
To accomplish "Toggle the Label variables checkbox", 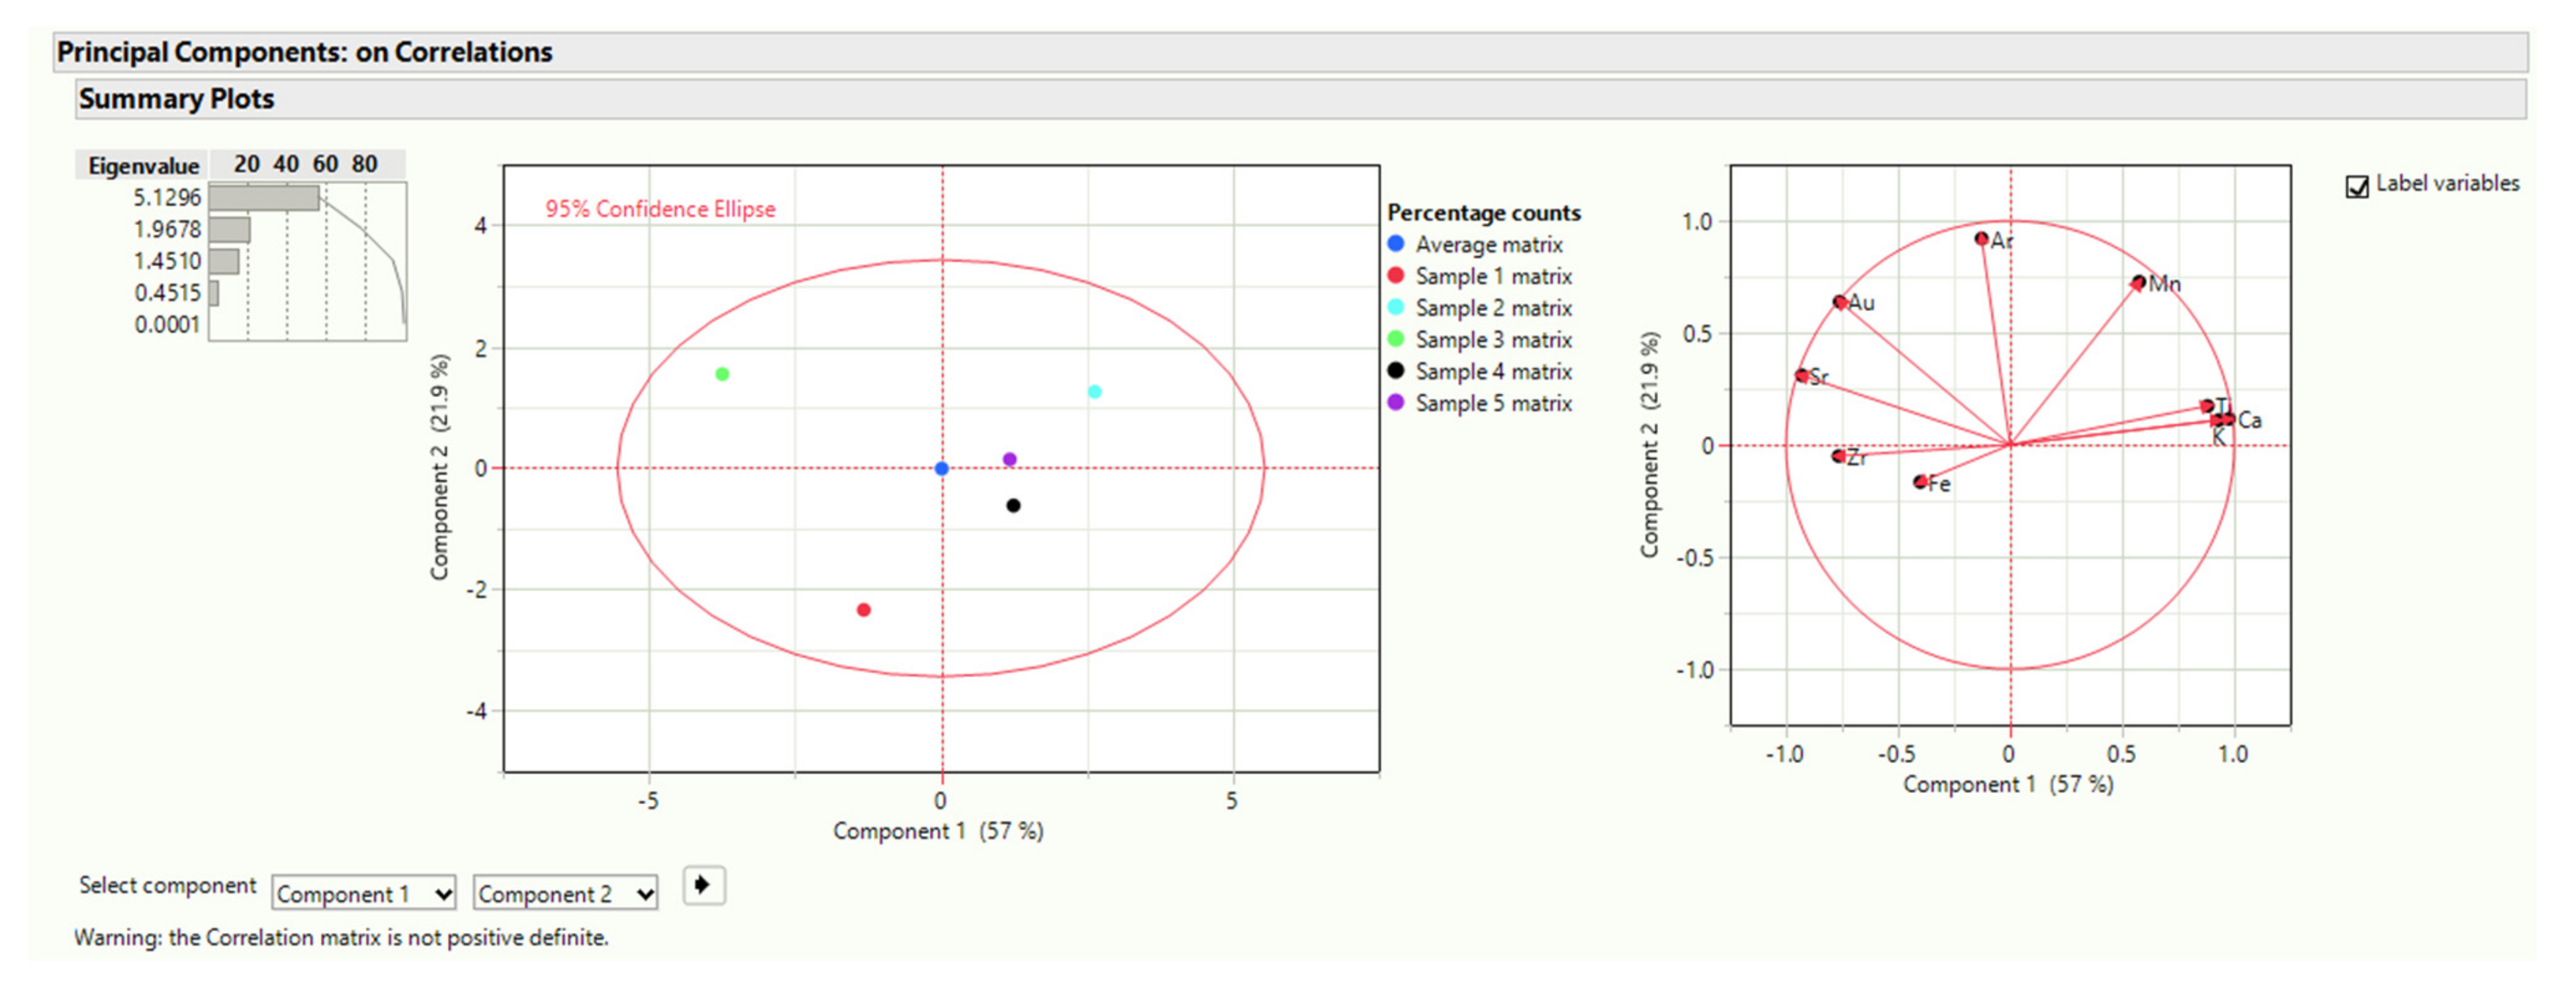I will click(2356, 186).
